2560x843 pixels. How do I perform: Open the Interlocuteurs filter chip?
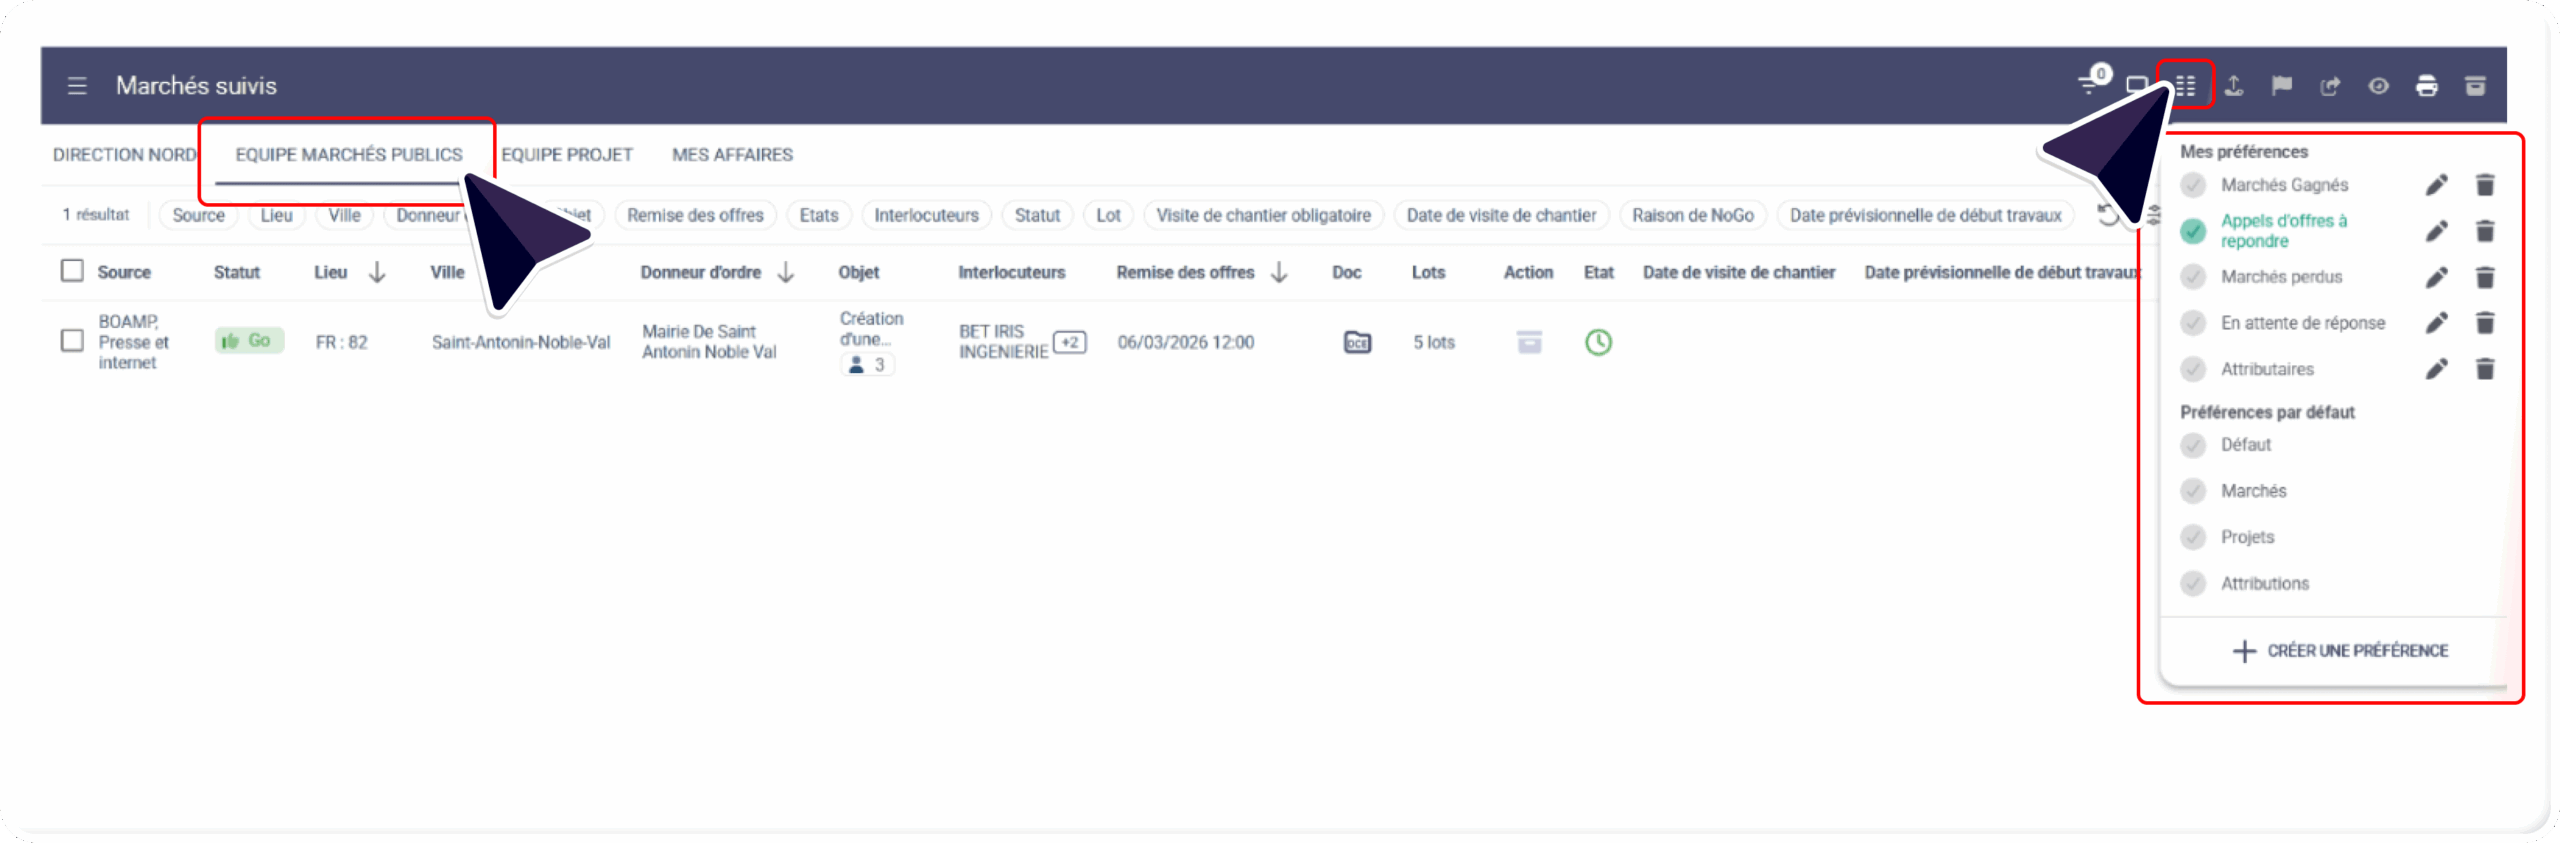926,215
